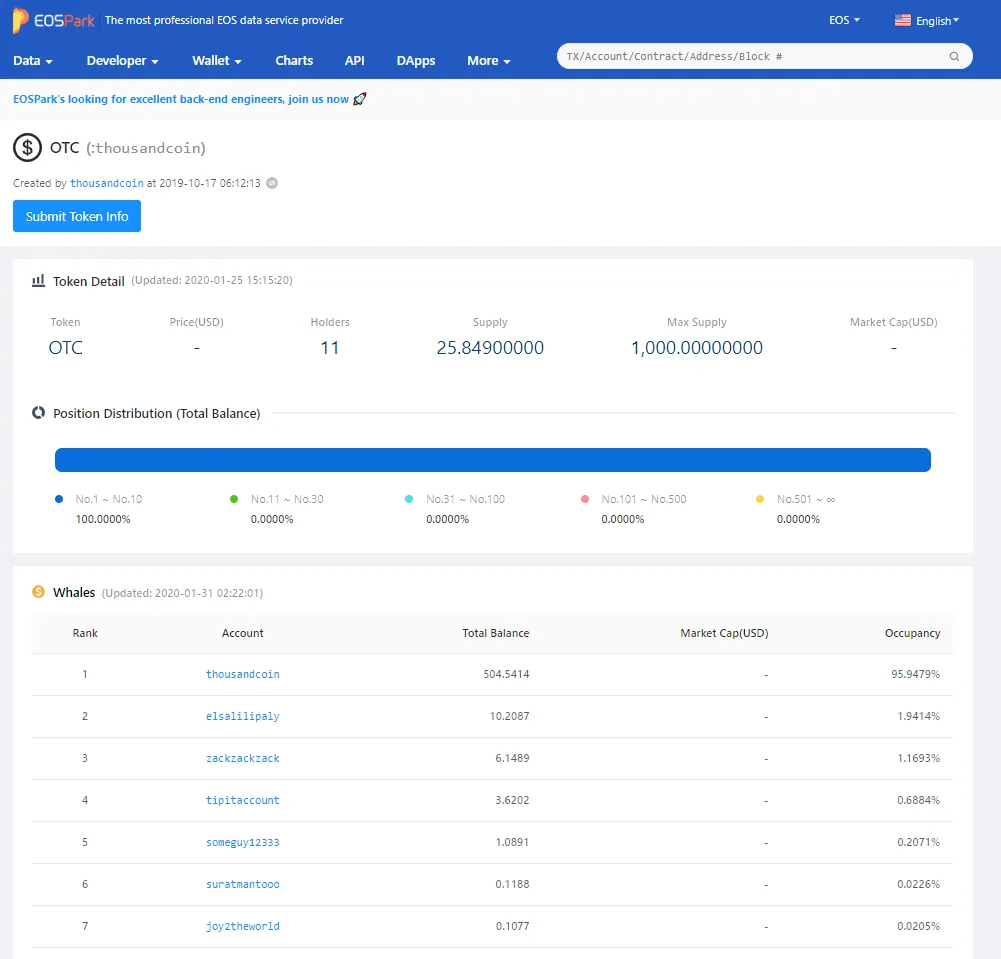Click the Max Supply value 1,000.00000000

coord(697,347)
